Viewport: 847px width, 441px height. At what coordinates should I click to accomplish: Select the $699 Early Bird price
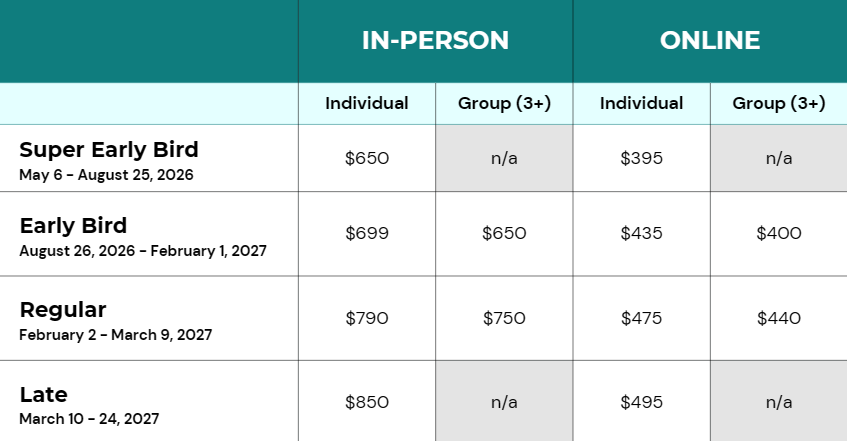pos(367,234)
